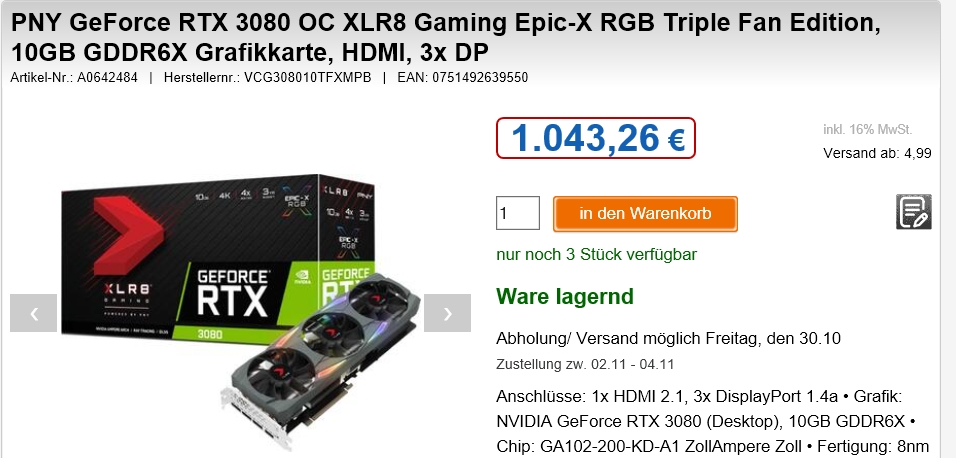Click the 'Versand ab: 4,99' shipping info
The height and width of the screenshot is (458, 956).
pos(877,153)
